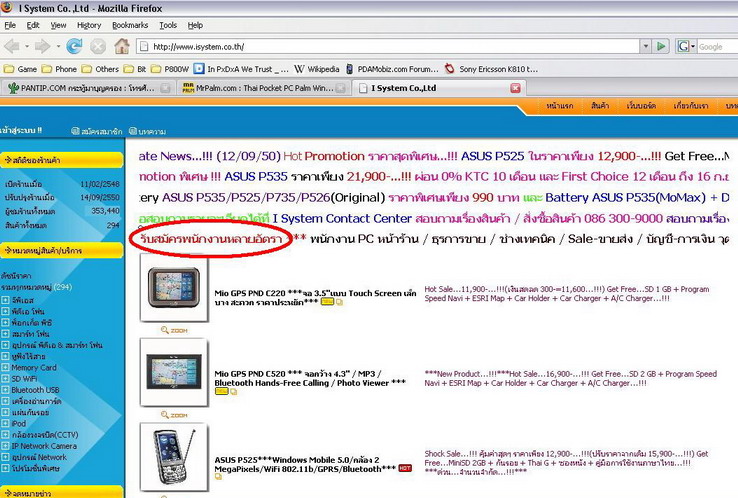Open the Google search engine selector

point(686,46)
